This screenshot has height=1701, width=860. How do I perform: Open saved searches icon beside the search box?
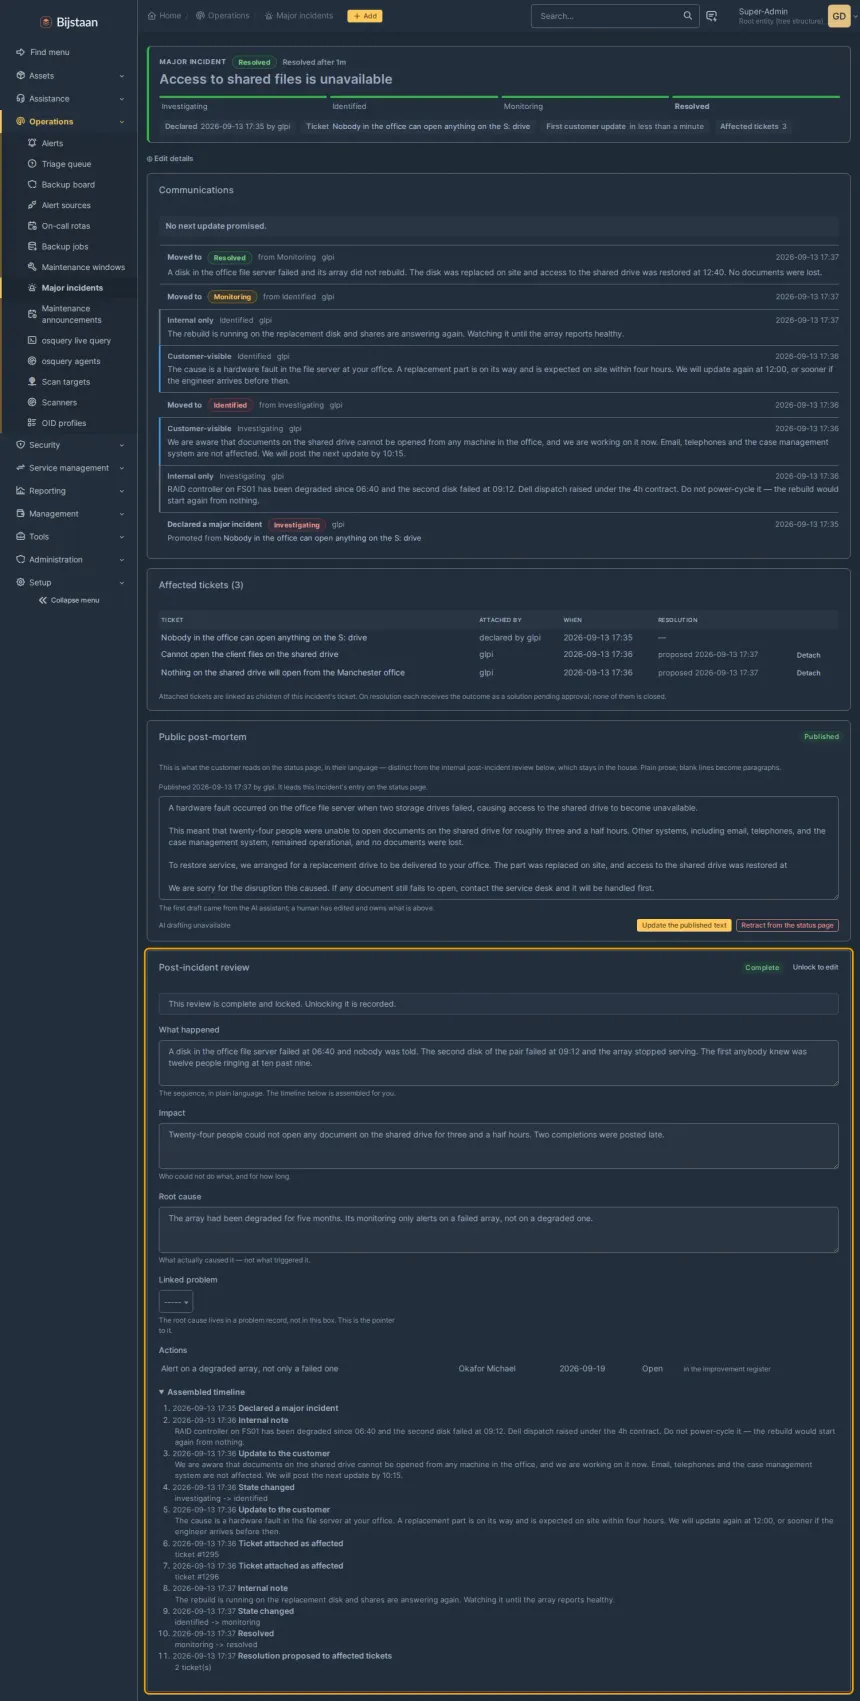712,16
